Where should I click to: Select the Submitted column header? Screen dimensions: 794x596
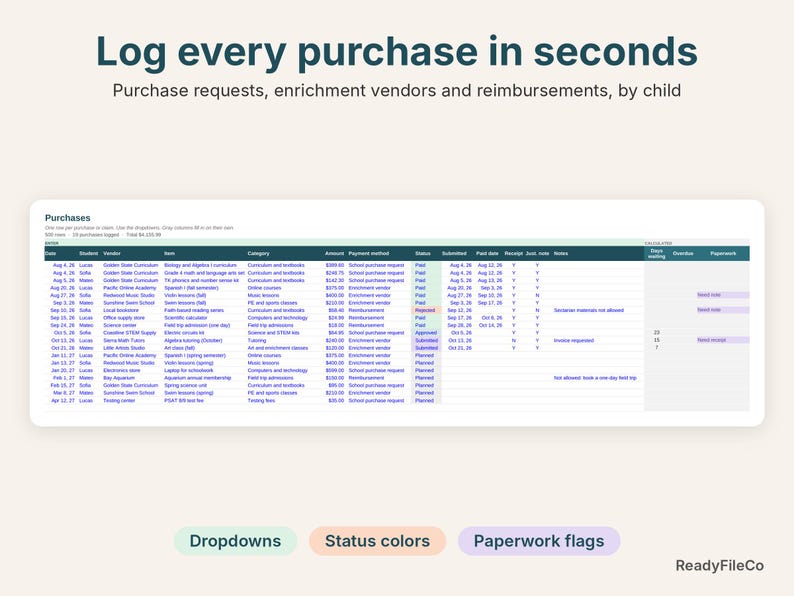(x=454, y=253)
